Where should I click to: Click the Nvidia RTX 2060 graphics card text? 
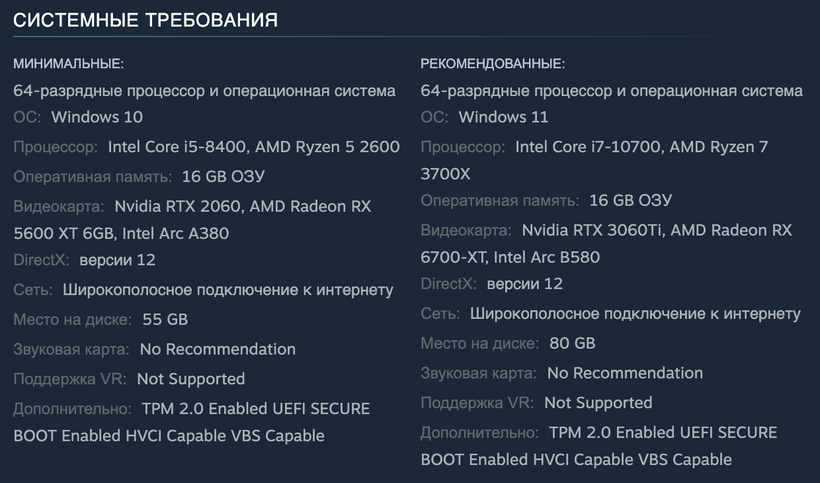[175, 207]
